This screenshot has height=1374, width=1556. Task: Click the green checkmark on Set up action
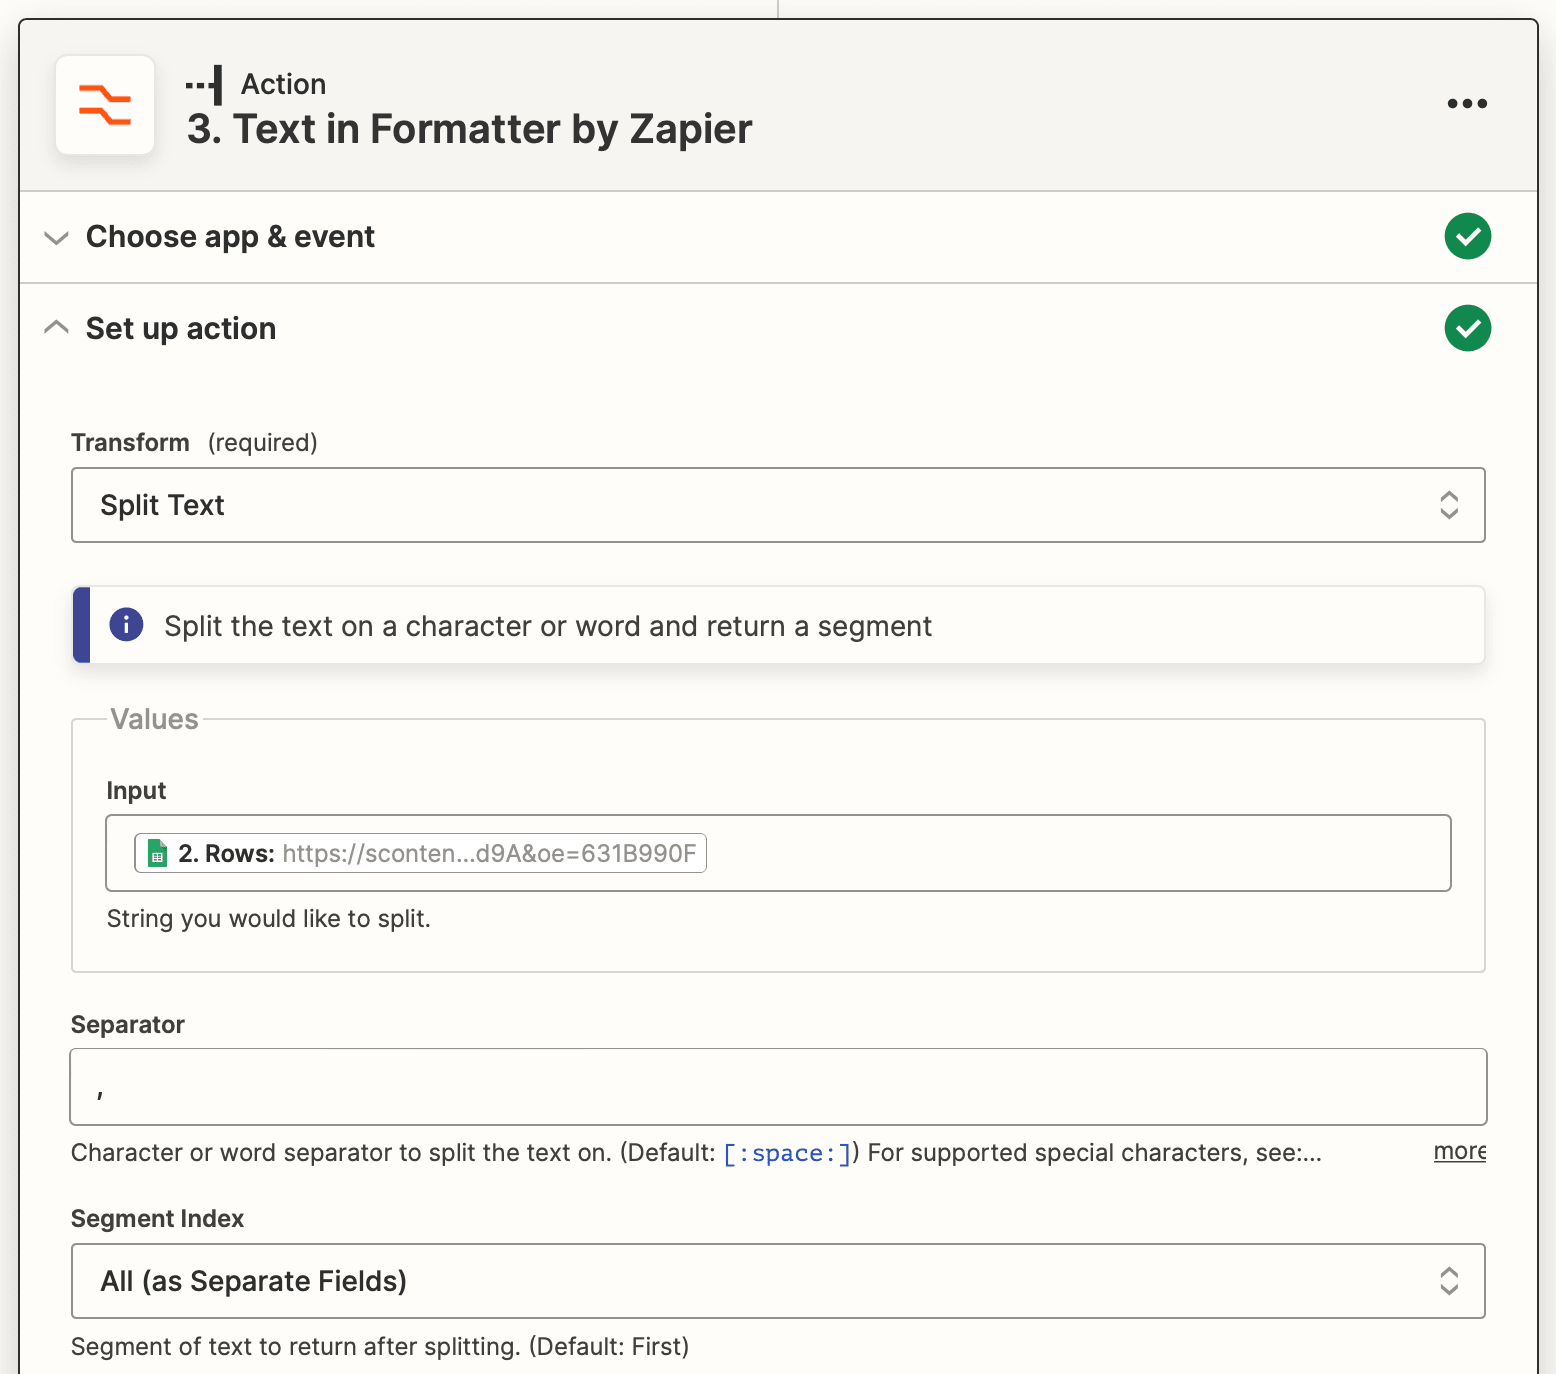click(x=1467, y=328)
